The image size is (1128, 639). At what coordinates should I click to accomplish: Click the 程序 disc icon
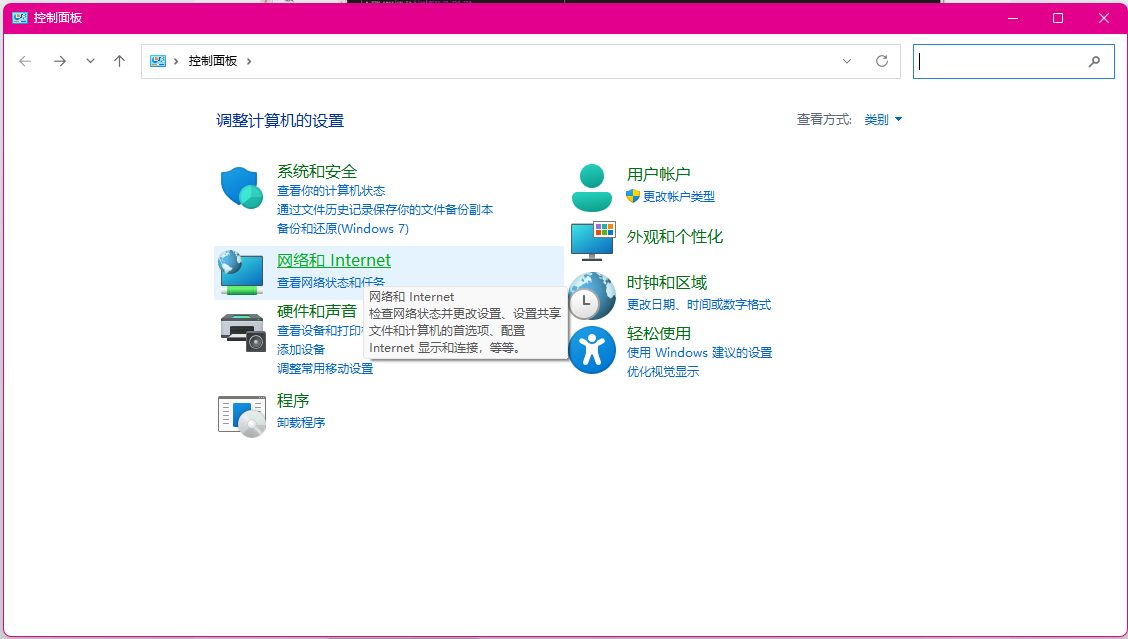pyautogui.click(x=242, y=417)
